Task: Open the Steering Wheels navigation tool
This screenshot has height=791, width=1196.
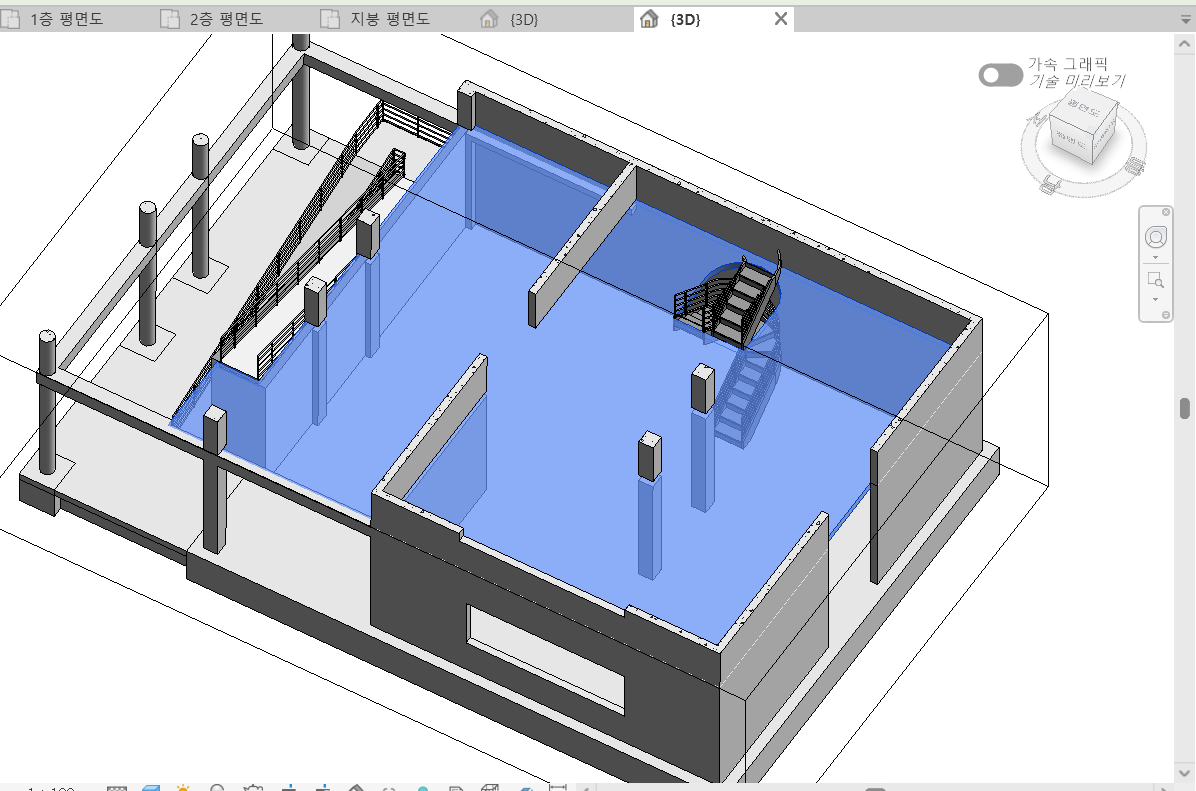Action: point(1156,238)
